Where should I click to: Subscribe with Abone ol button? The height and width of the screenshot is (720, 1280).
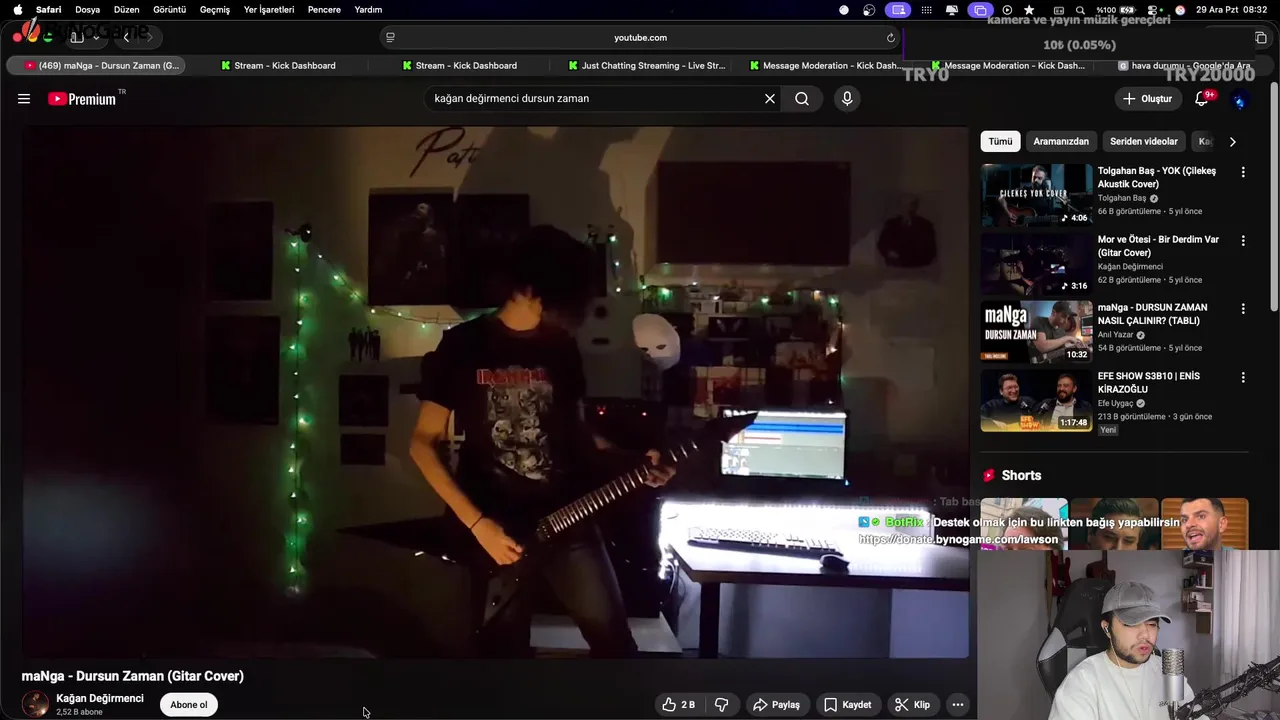189,705
